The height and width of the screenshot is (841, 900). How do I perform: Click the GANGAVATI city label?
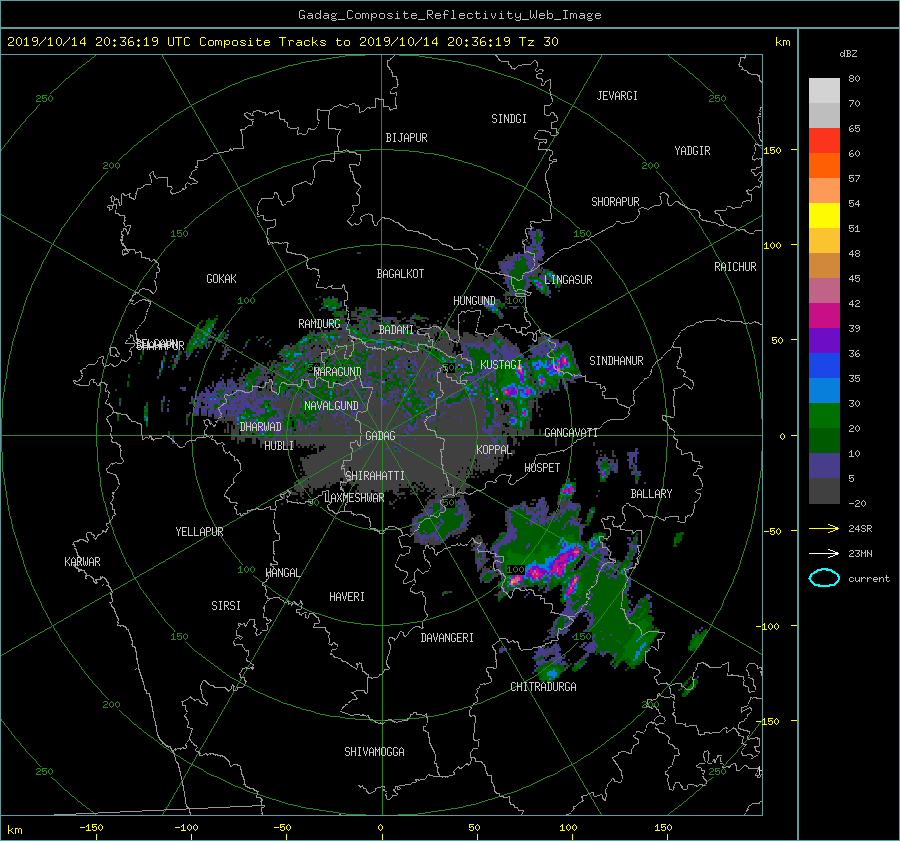tap(571, 433)
